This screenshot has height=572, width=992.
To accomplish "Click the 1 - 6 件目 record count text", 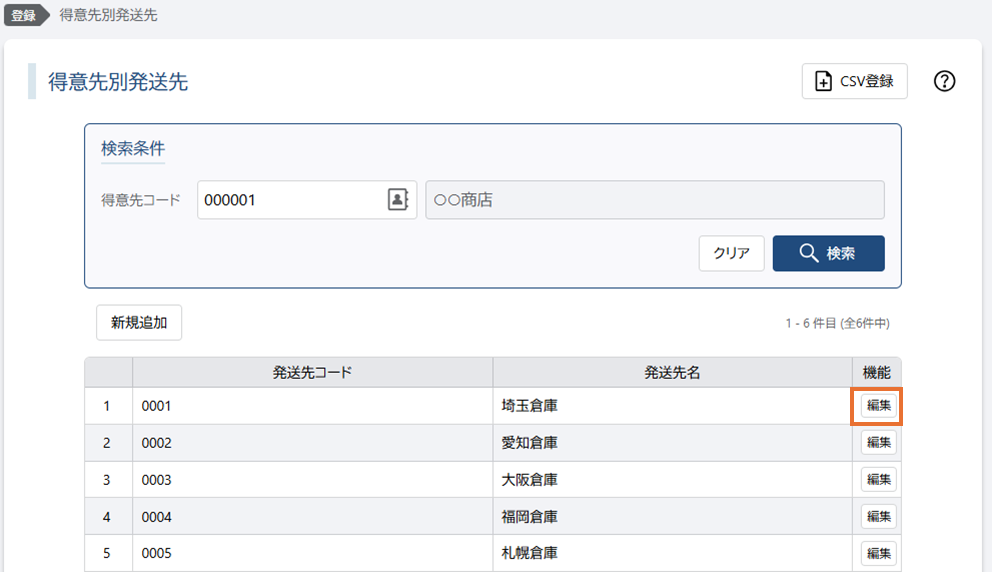I will click(838, 323).
